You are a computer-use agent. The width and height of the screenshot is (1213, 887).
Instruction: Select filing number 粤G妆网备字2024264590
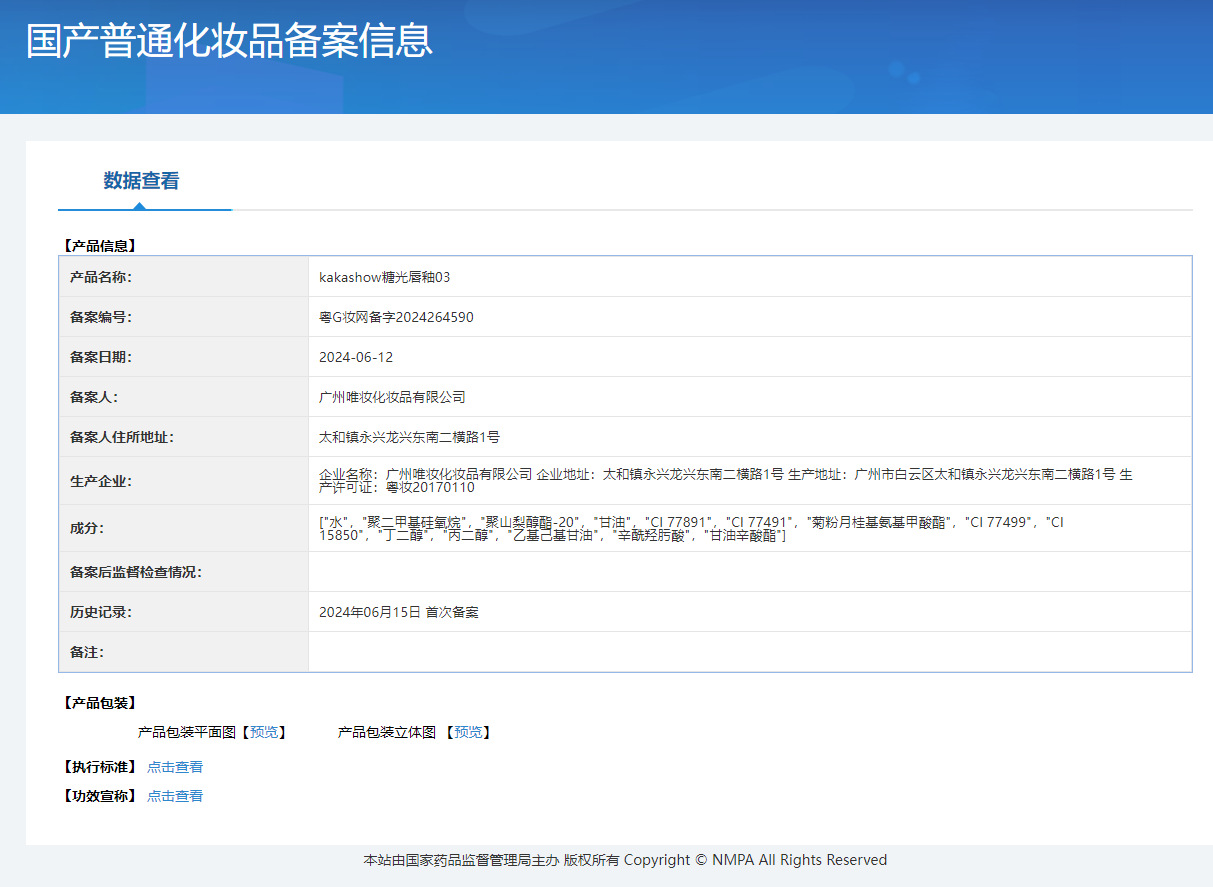396,317
